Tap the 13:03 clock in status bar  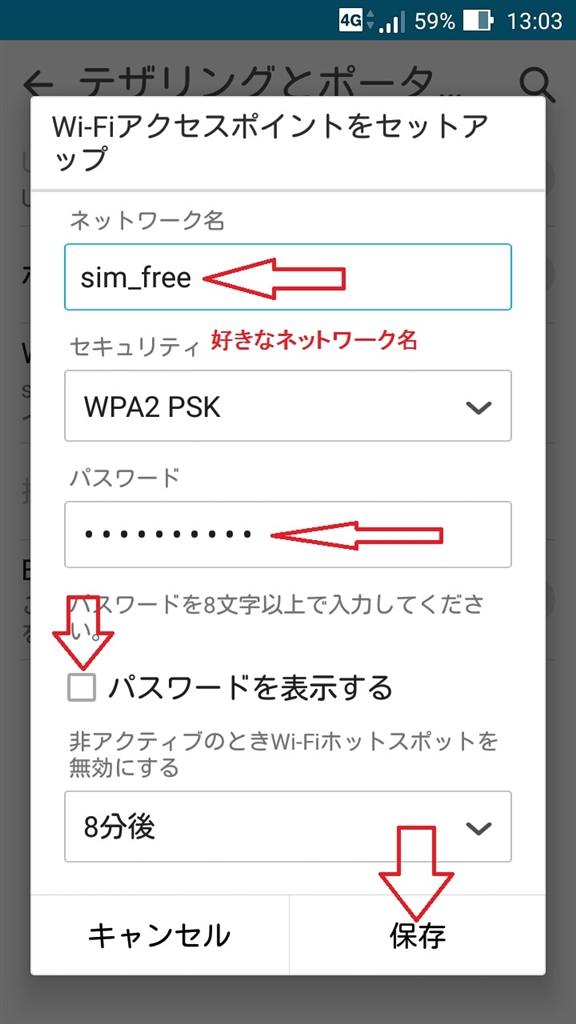click(x=534, y=21)
